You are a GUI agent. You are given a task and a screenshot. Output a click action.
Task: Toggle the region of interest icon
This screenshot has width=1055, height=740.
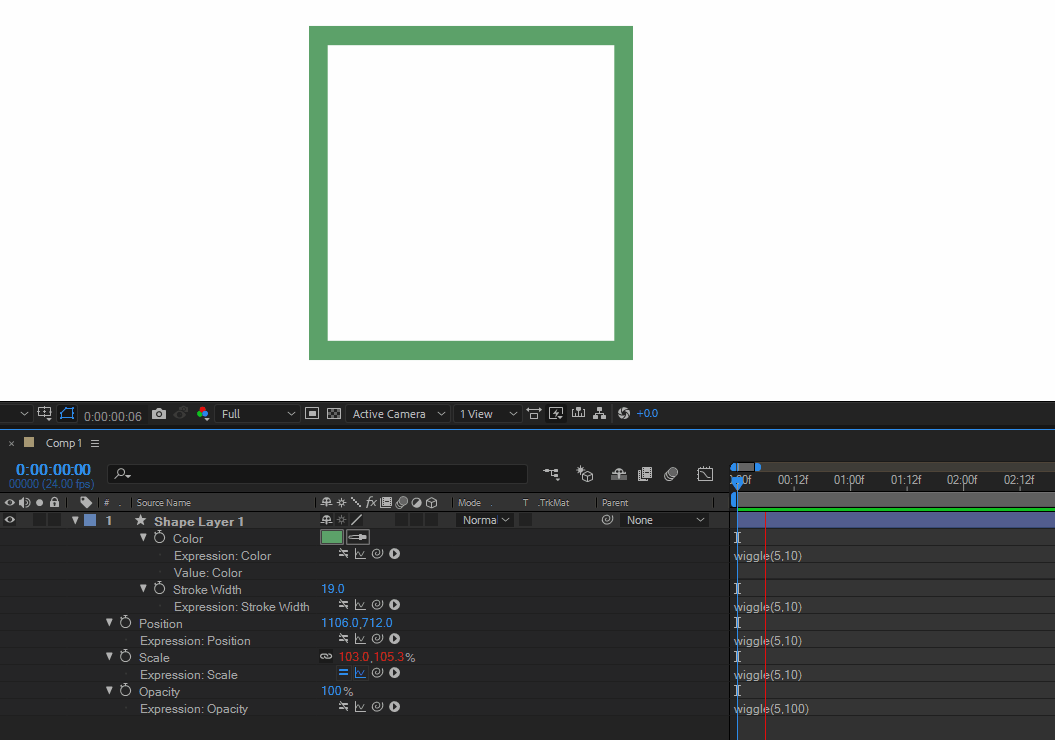[312, 414]
